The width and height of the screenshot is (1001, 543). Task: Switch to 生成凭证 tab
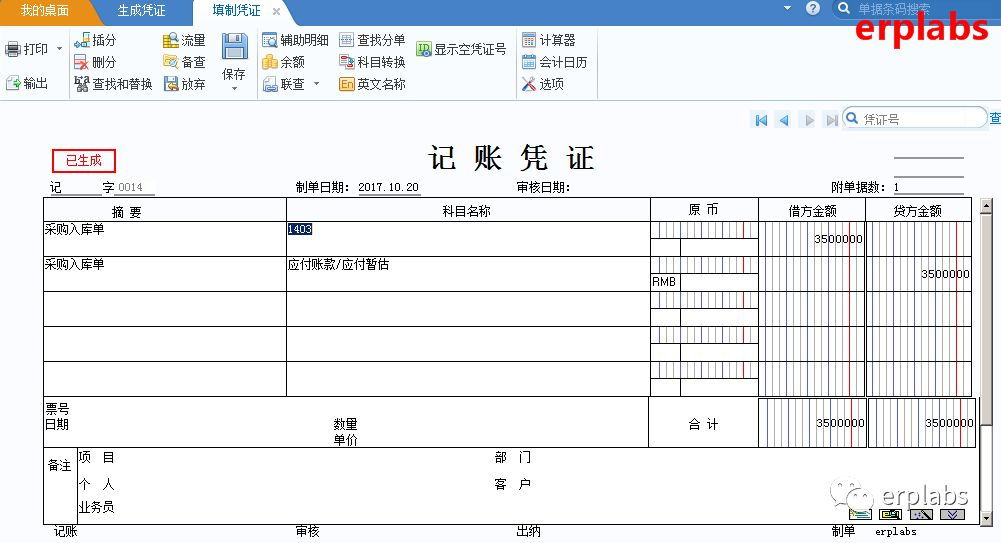point(141,10)
